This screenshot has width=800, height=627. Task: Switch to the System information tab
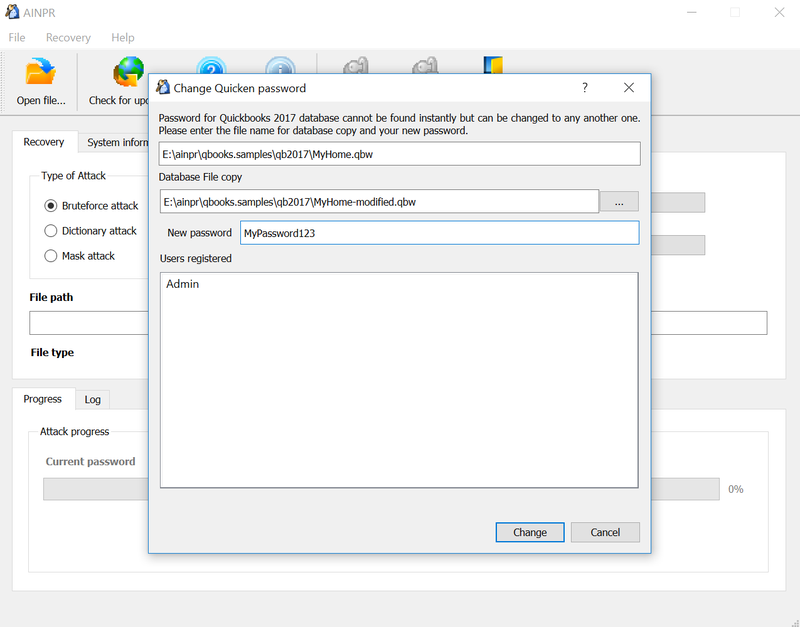tap(115, 142)
